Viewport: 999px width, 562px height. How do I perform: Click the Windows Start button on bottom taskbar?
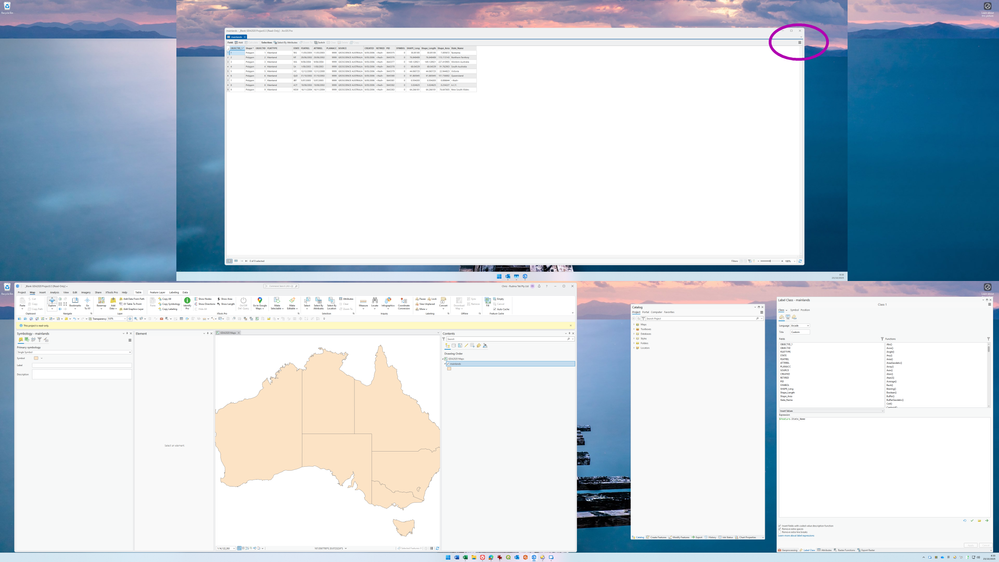coord(448,557)
